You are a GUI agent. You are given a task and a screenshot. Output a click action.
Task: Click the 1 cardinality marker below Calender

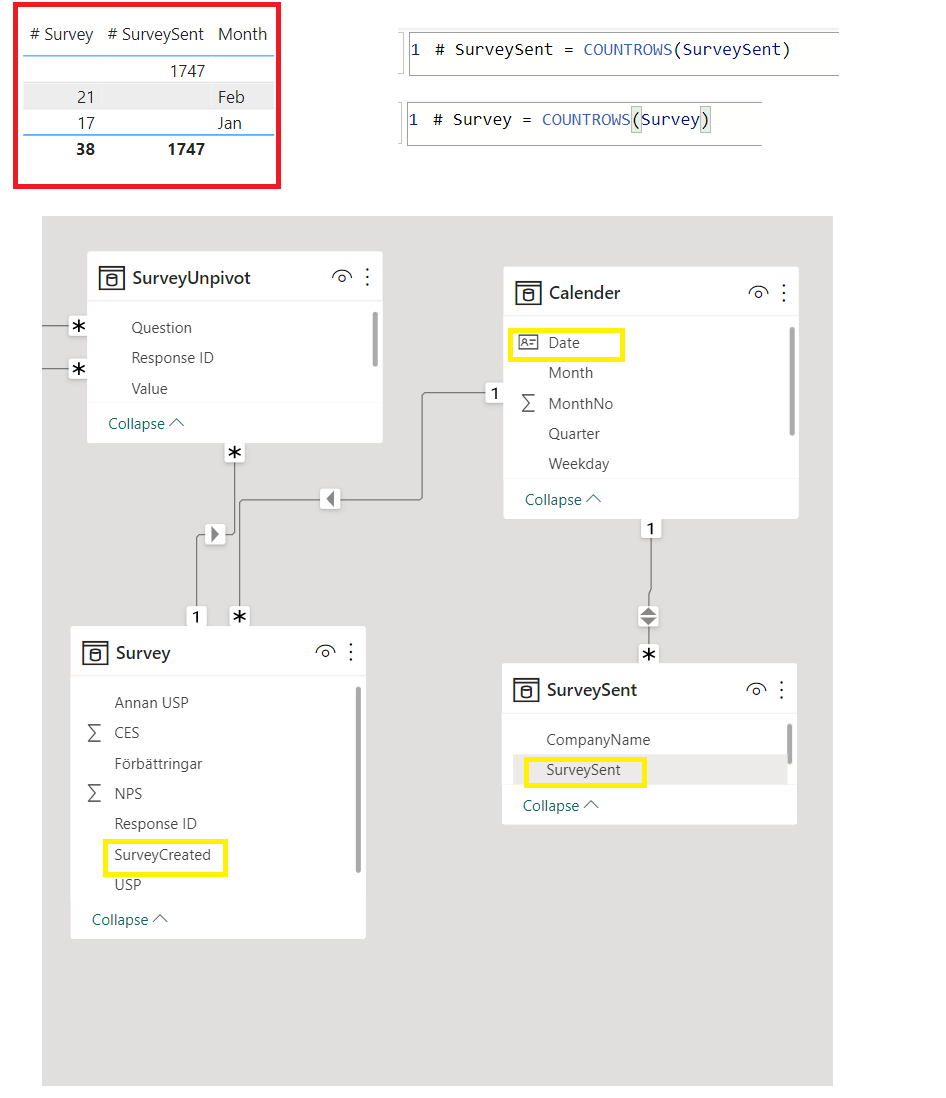click(x=651, y=529)
